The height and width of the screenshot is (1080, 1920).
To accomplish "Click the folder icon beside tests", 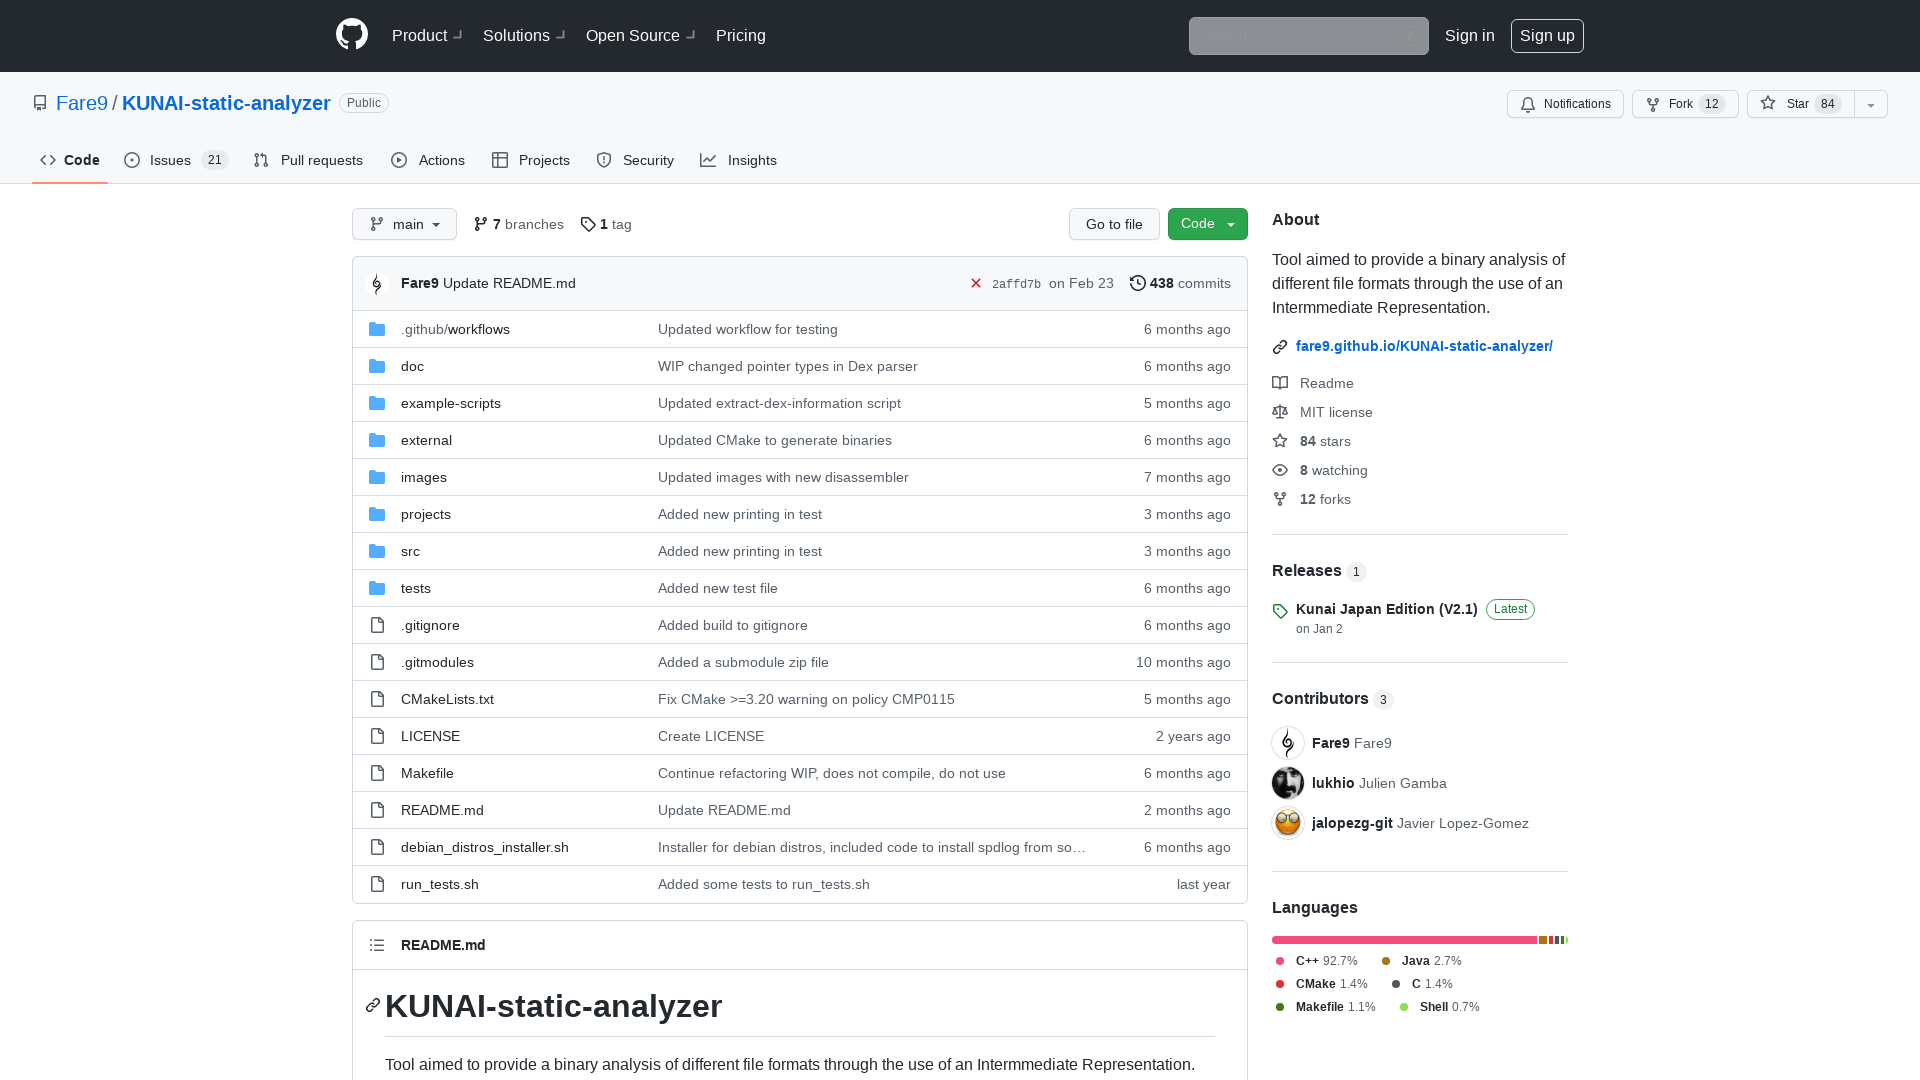I will (x=377, y=588).
